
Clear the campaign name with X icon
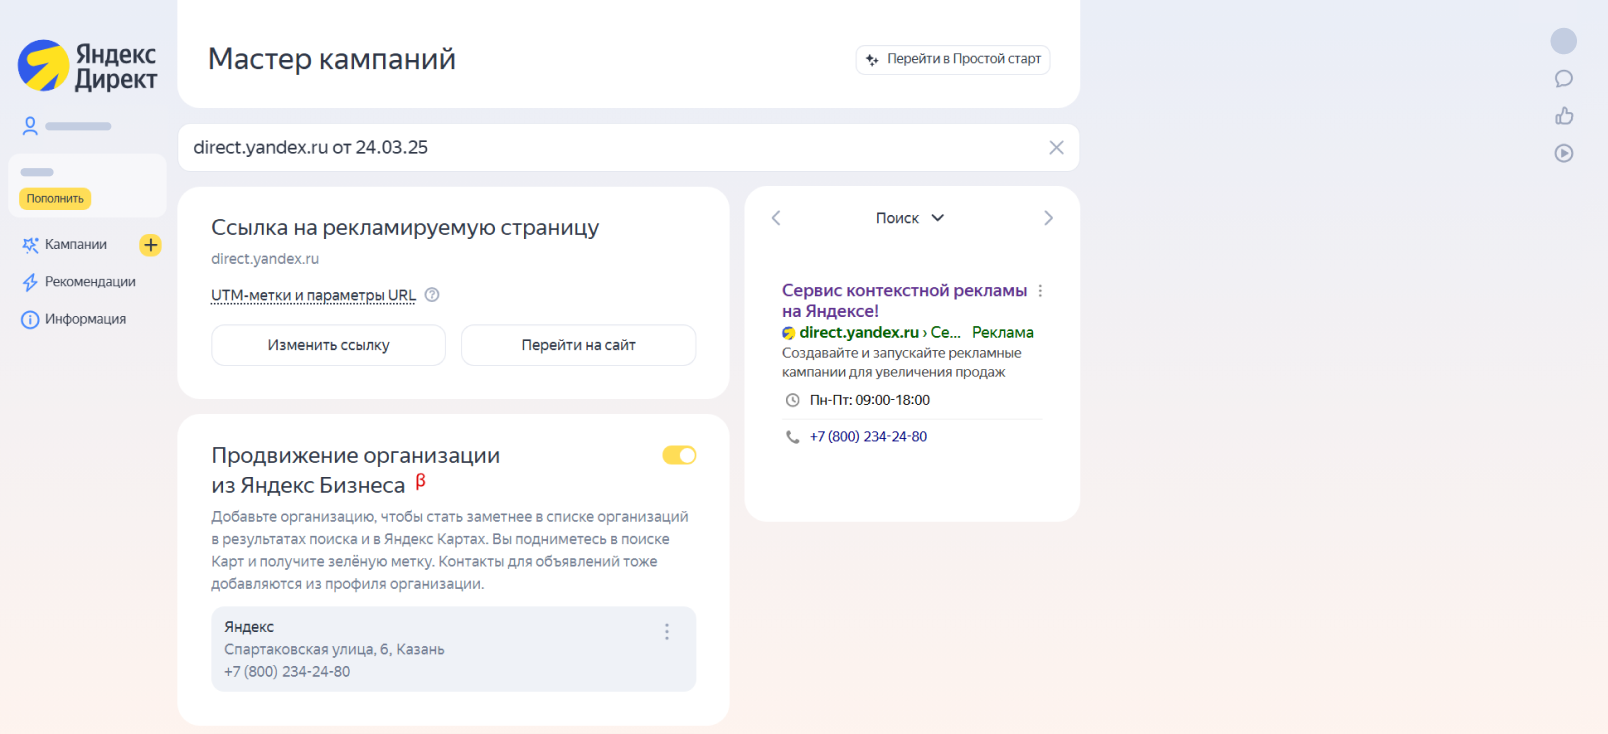tap(1056, 148)
